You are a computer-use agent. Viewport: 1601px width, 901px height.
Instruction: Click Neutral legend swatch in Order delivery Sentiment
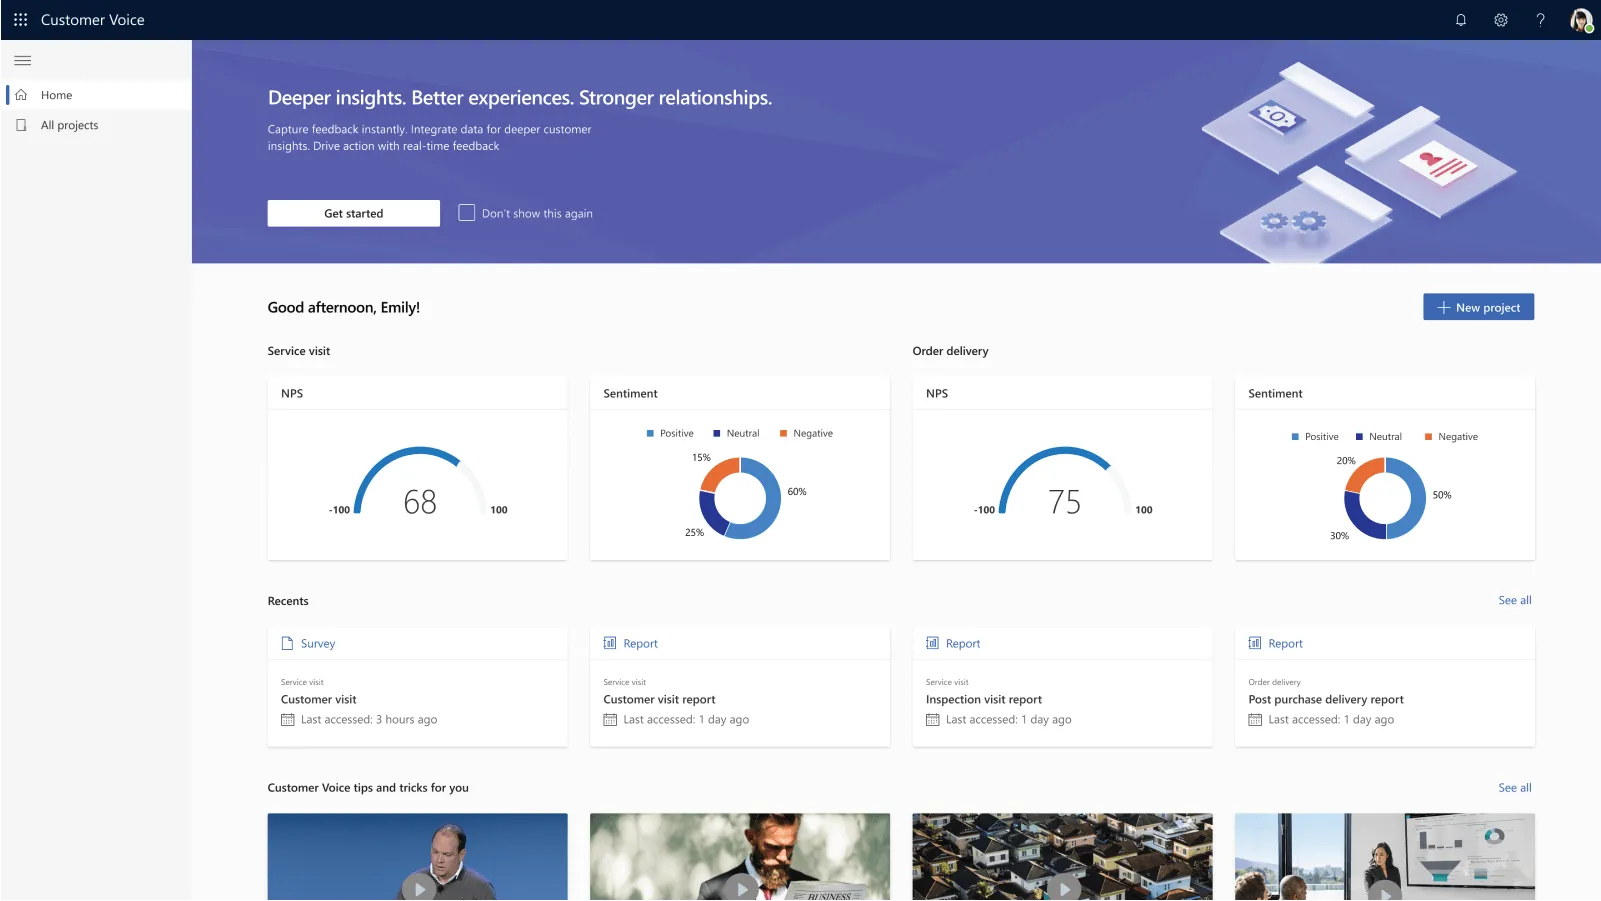(1360, 437)
